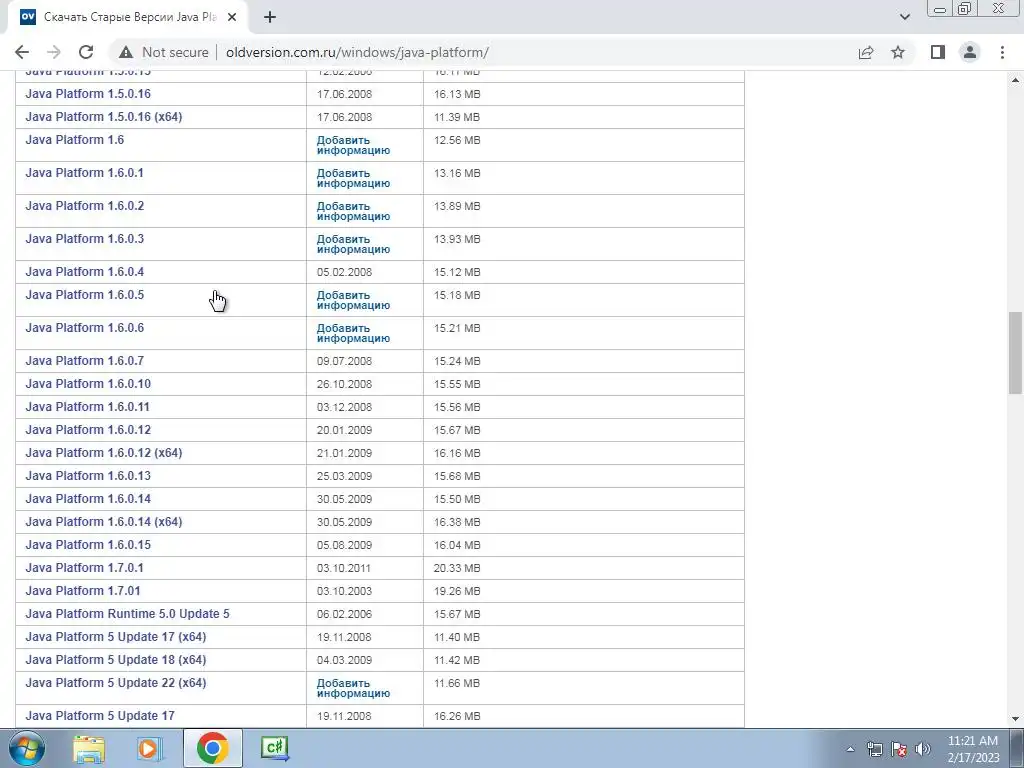Open Java Platform 5 Update 17 (x64)
Image resolution: width=1024 pixels, height=768 pixels.
(x=116, y=637)
